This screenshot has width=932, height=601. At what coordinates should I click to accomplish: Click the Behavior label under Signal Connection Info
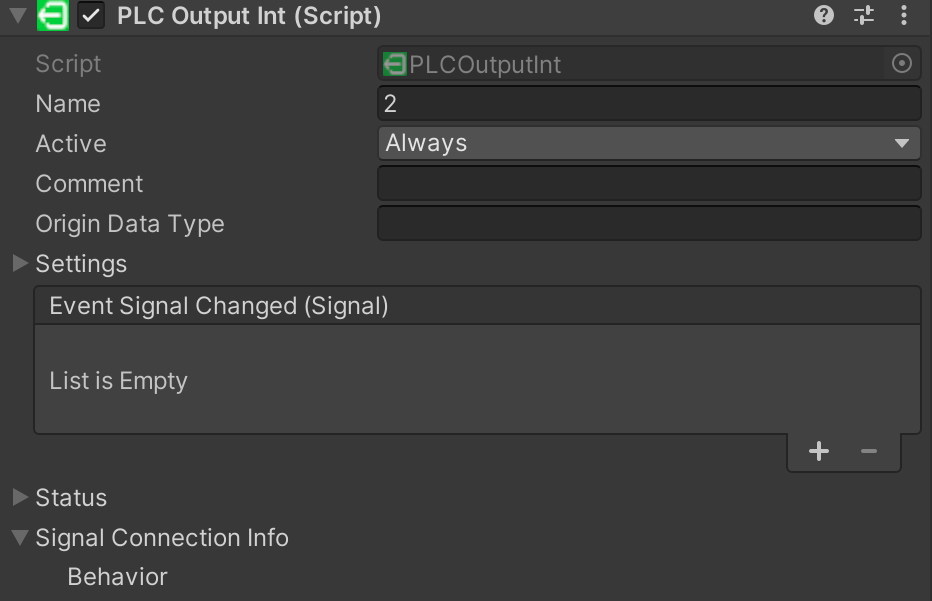point(117,577)
